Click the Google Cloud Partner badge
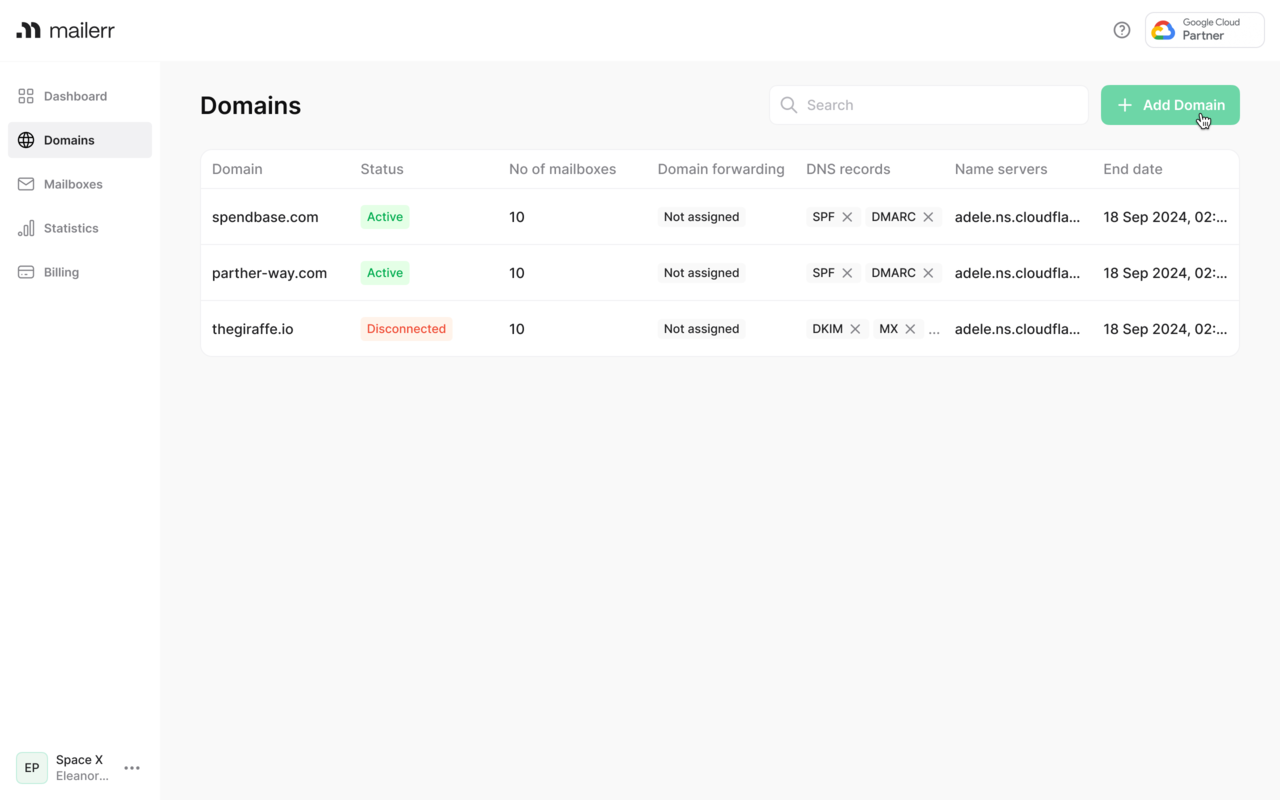Image resolution: width=1280 pixels, height=800 pixels. coord(1204,30)
